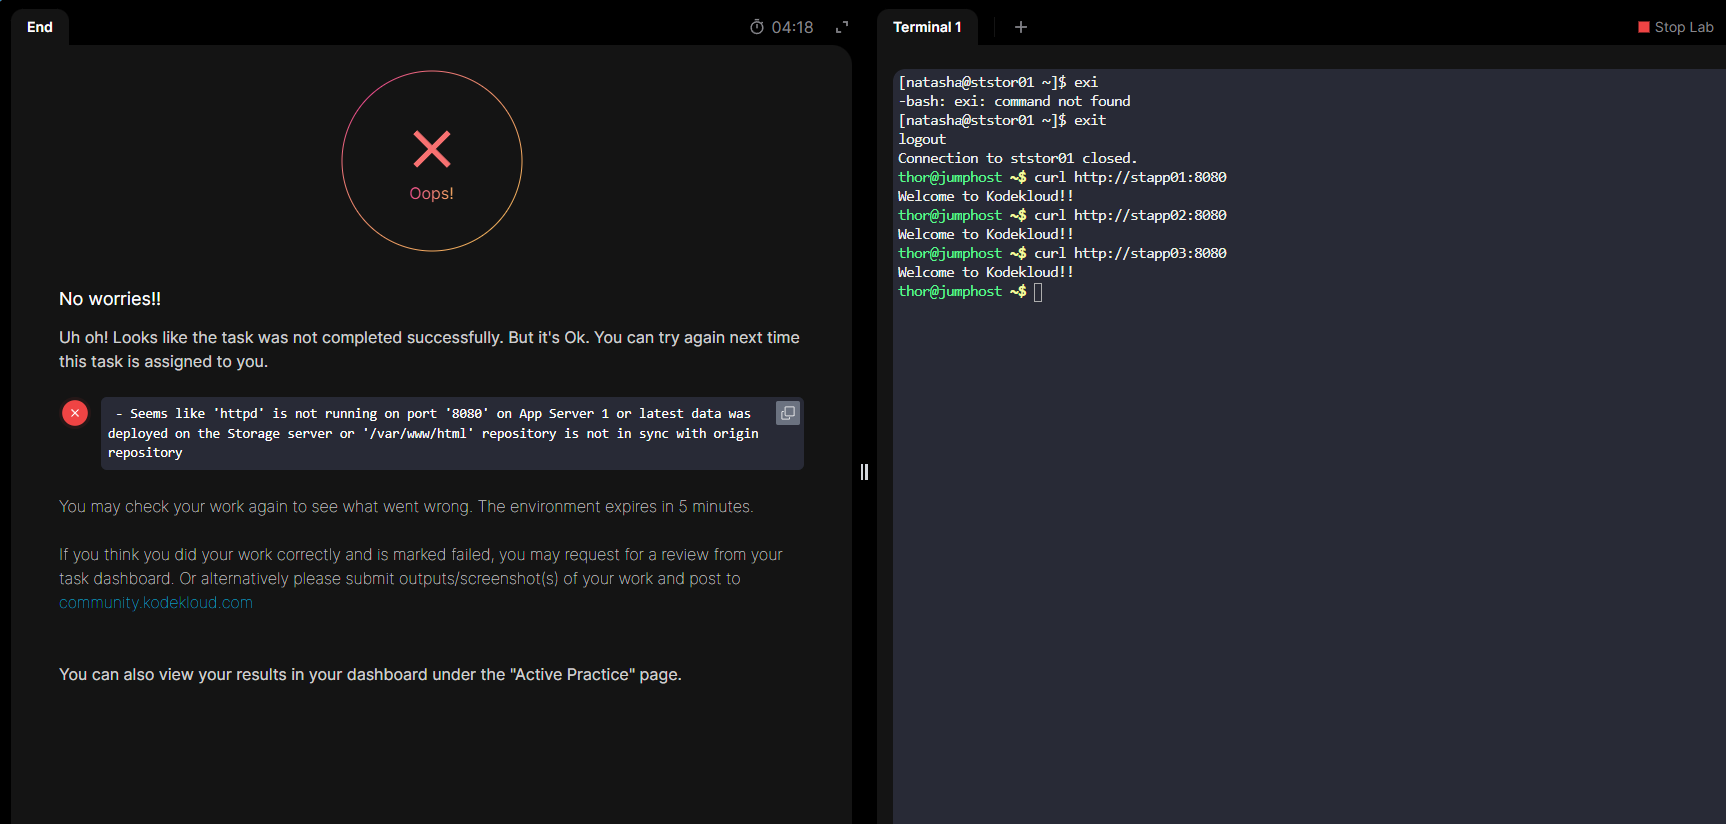Click the panel divider resize handle
The height and width of the screenshot is (824, 1726).
[864, 472]
